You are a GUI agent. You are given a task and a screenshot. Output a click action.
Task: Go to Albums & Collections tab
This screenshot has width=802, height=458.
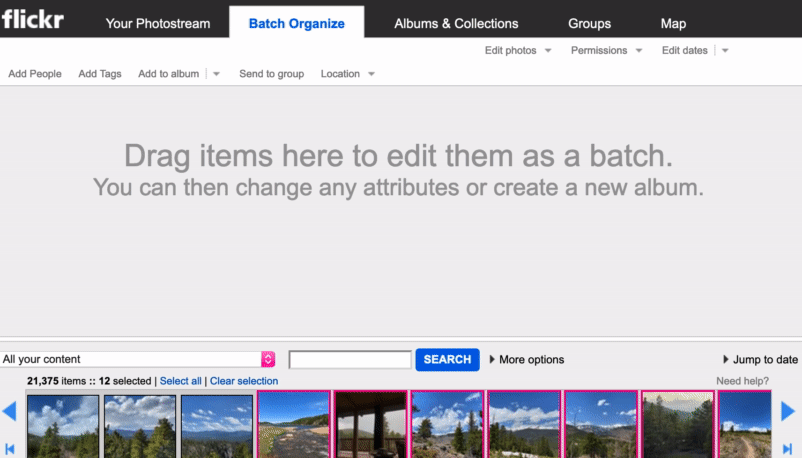tap(456, 24)
